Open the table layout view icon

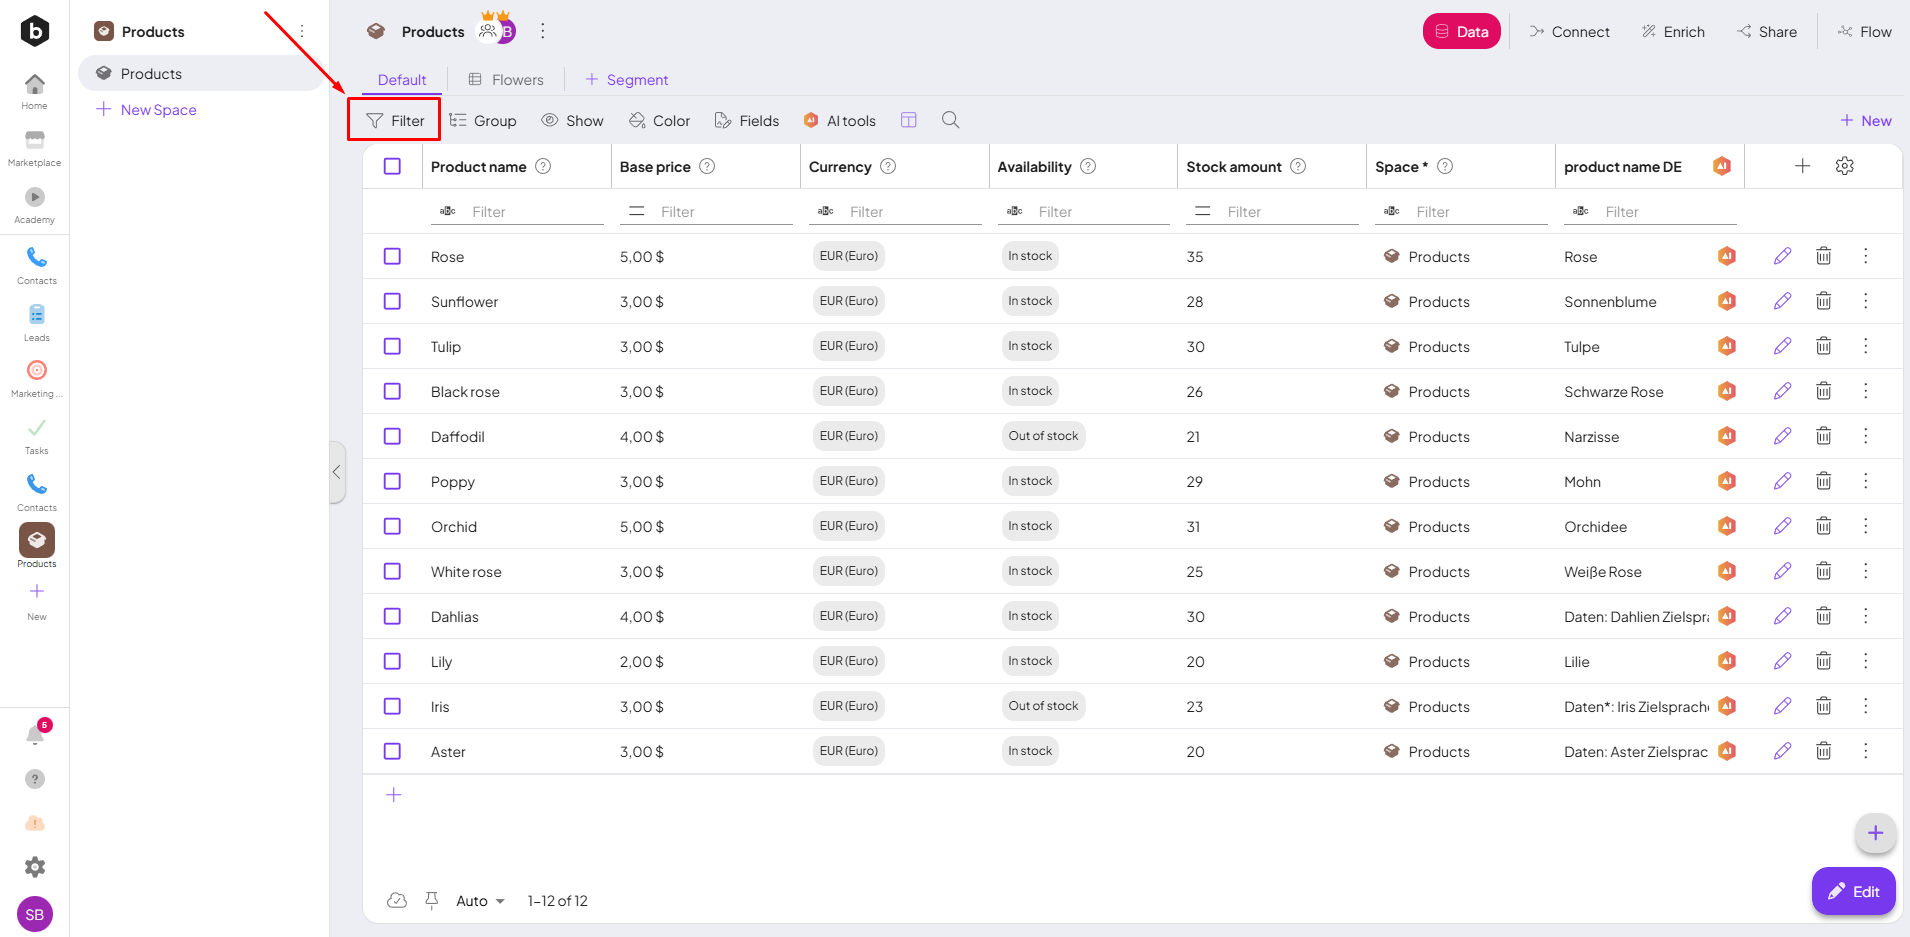pyautogui.click(x=908, y=120)
